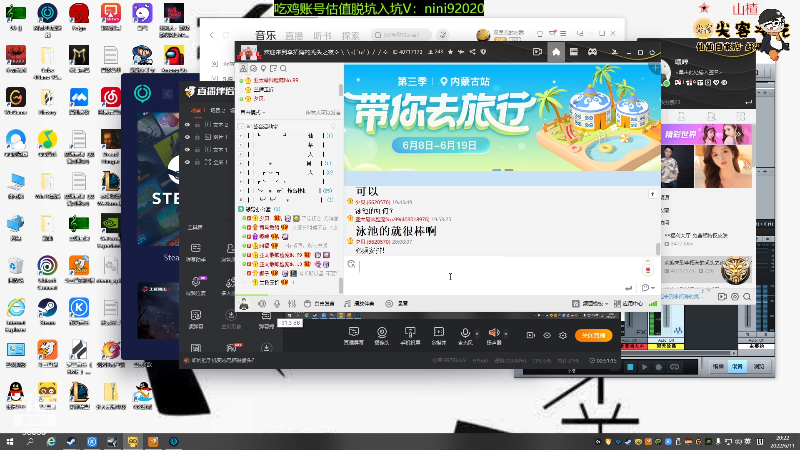
Task: Switch to 听书 tab in music window
Action: point(322,36)
